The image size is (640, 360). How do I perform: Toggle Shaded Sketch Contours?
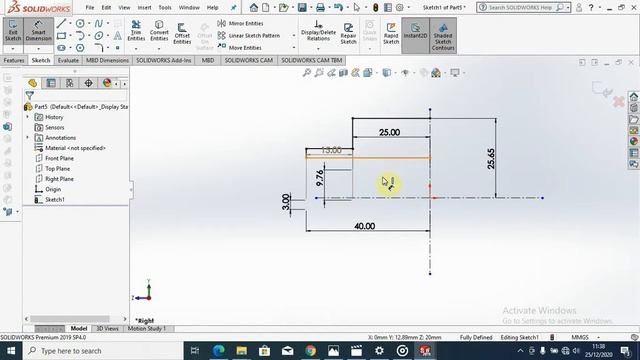(443, 36)
